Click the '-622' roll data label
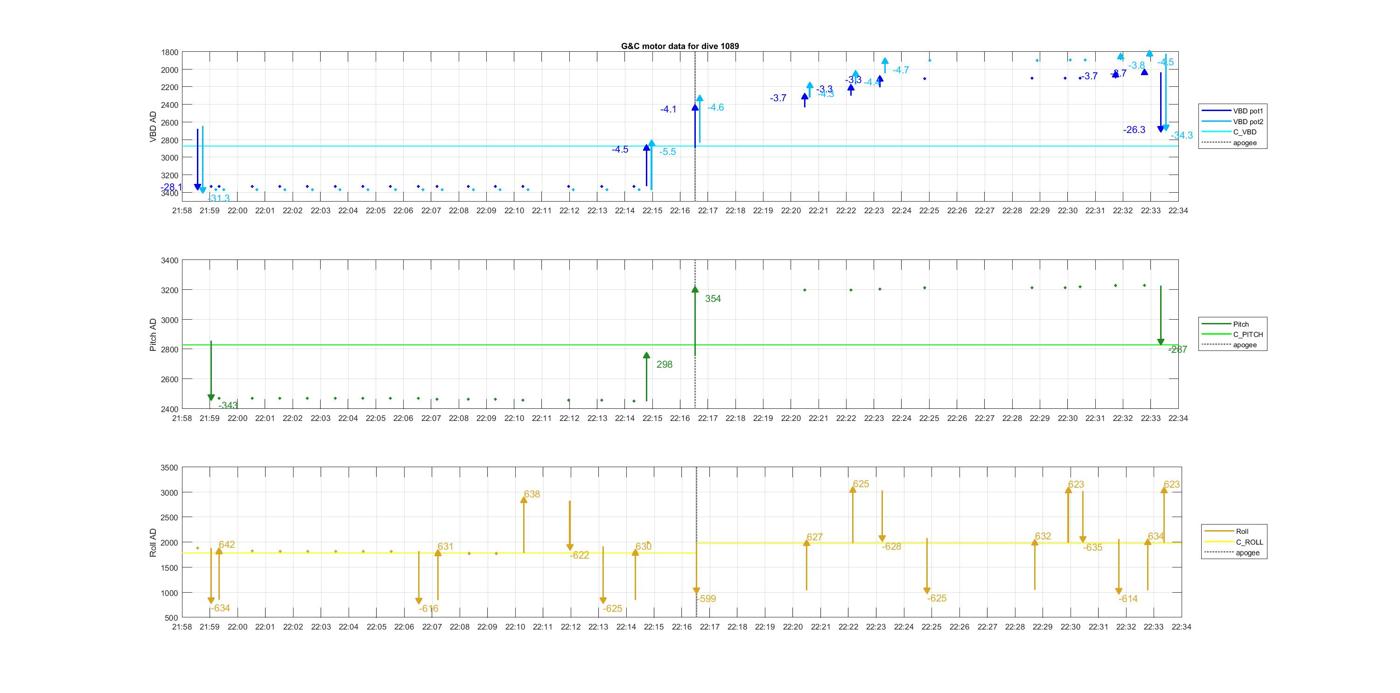The height and width of the screenshot is (693, 1400). pyautogui.click(x=580, y=555)
